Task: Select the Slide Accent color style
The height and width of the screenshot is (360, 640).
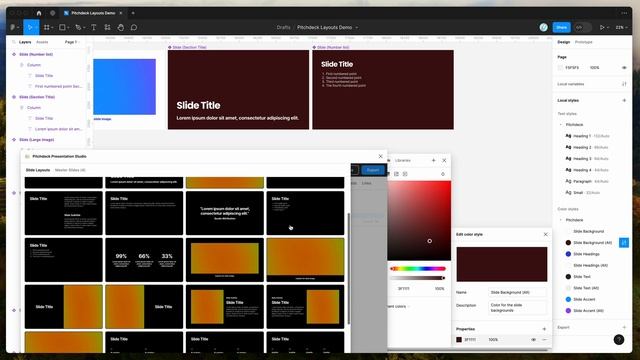Action: pyautogui.click(x=584, y=300)
